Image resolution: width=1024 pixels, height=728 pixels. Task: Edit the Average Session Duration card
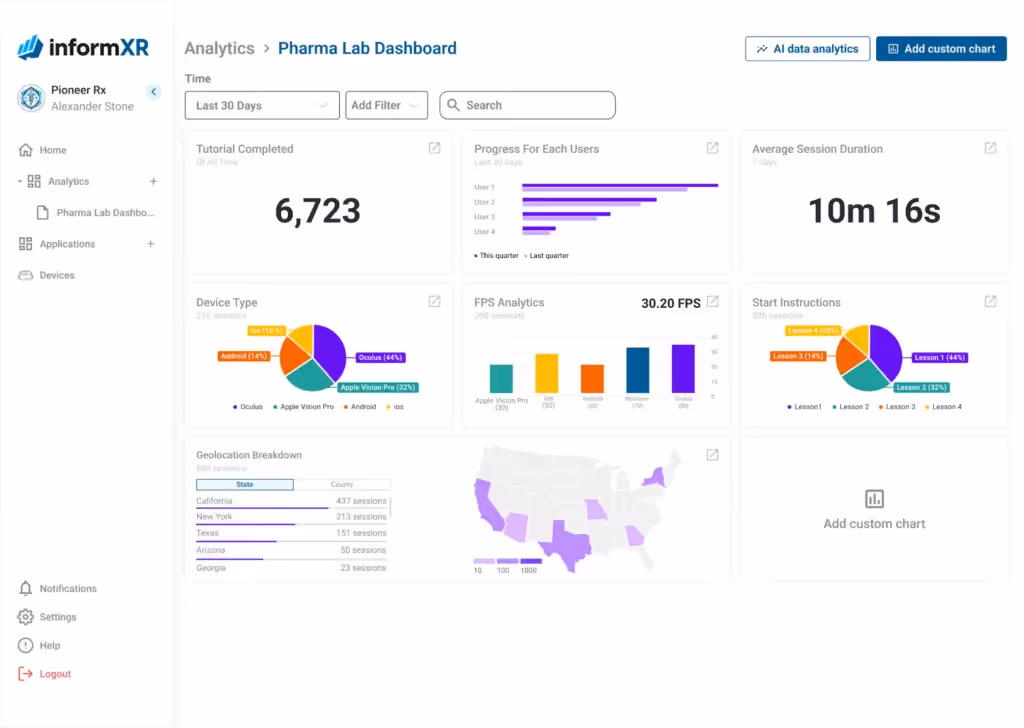pos(991,148)
